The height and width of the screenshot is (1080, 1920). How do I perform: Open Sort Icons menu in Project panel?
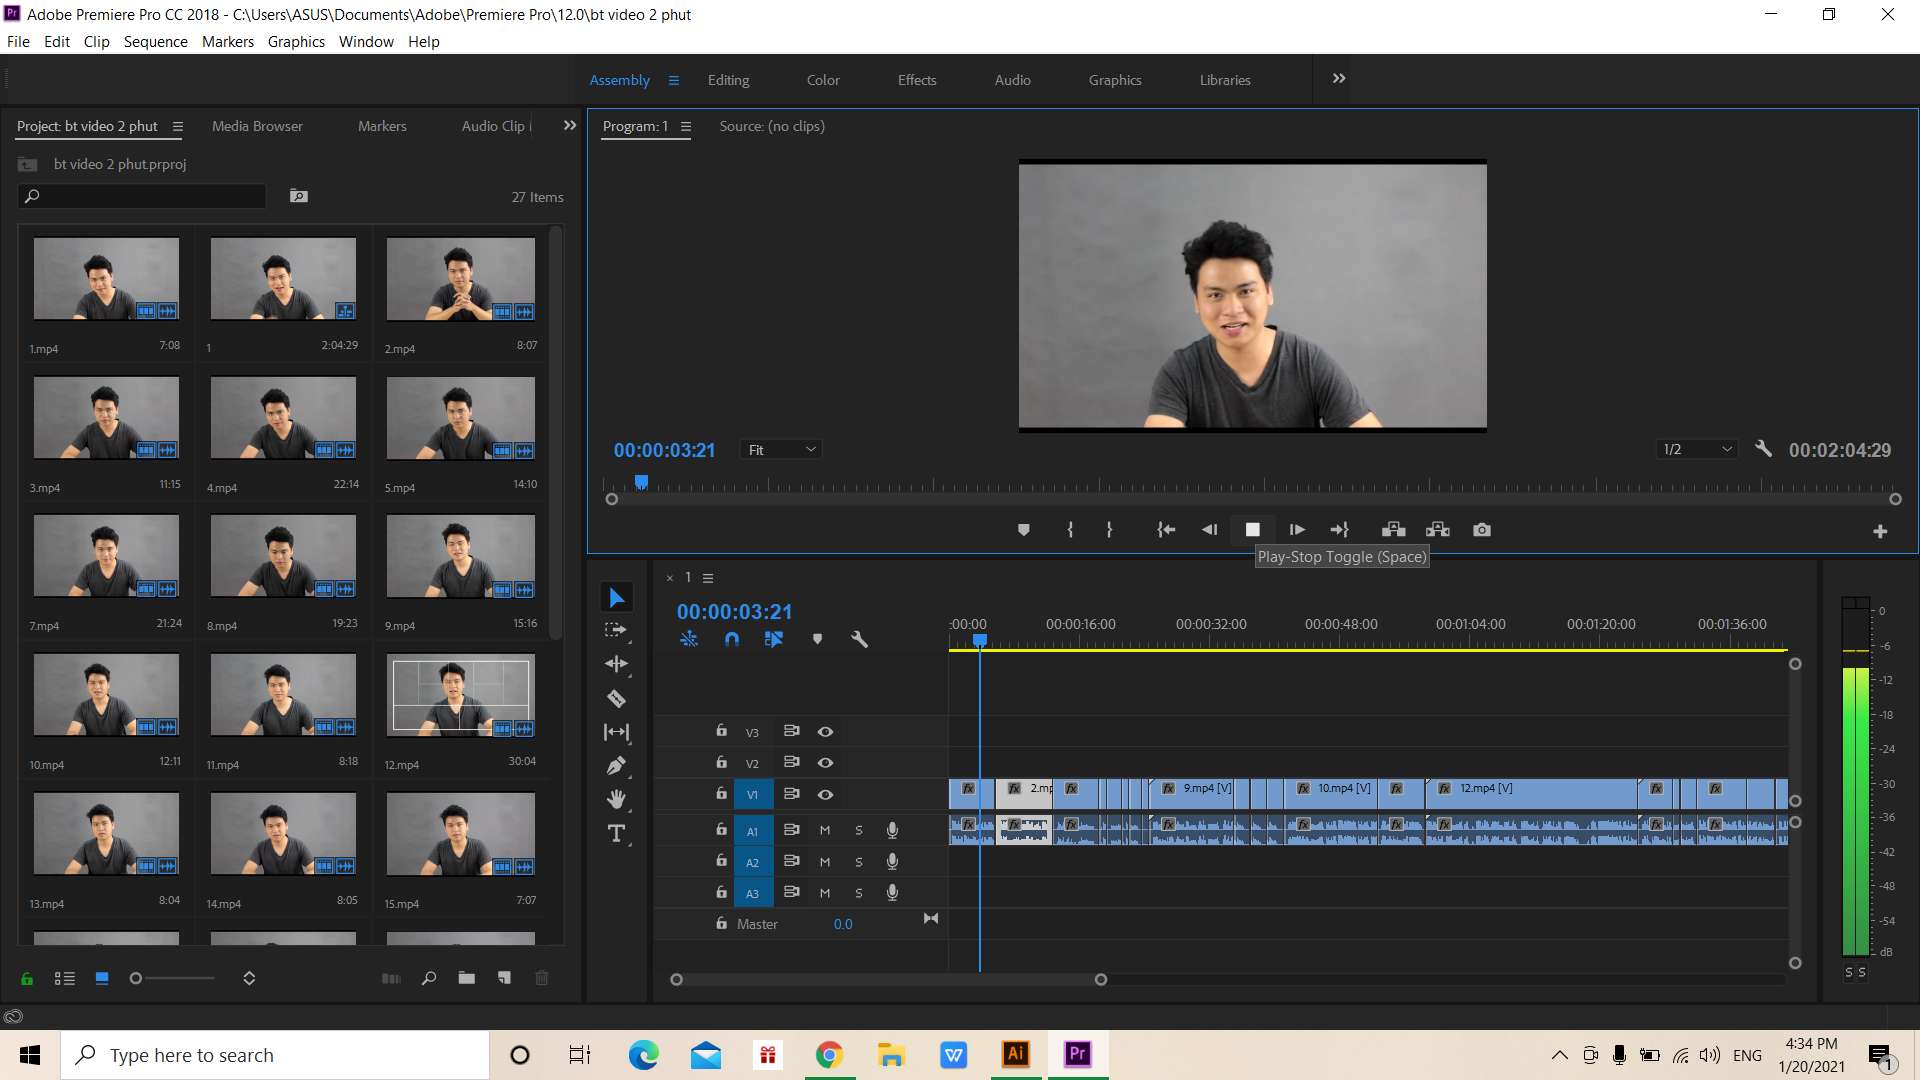coord(249,978)
